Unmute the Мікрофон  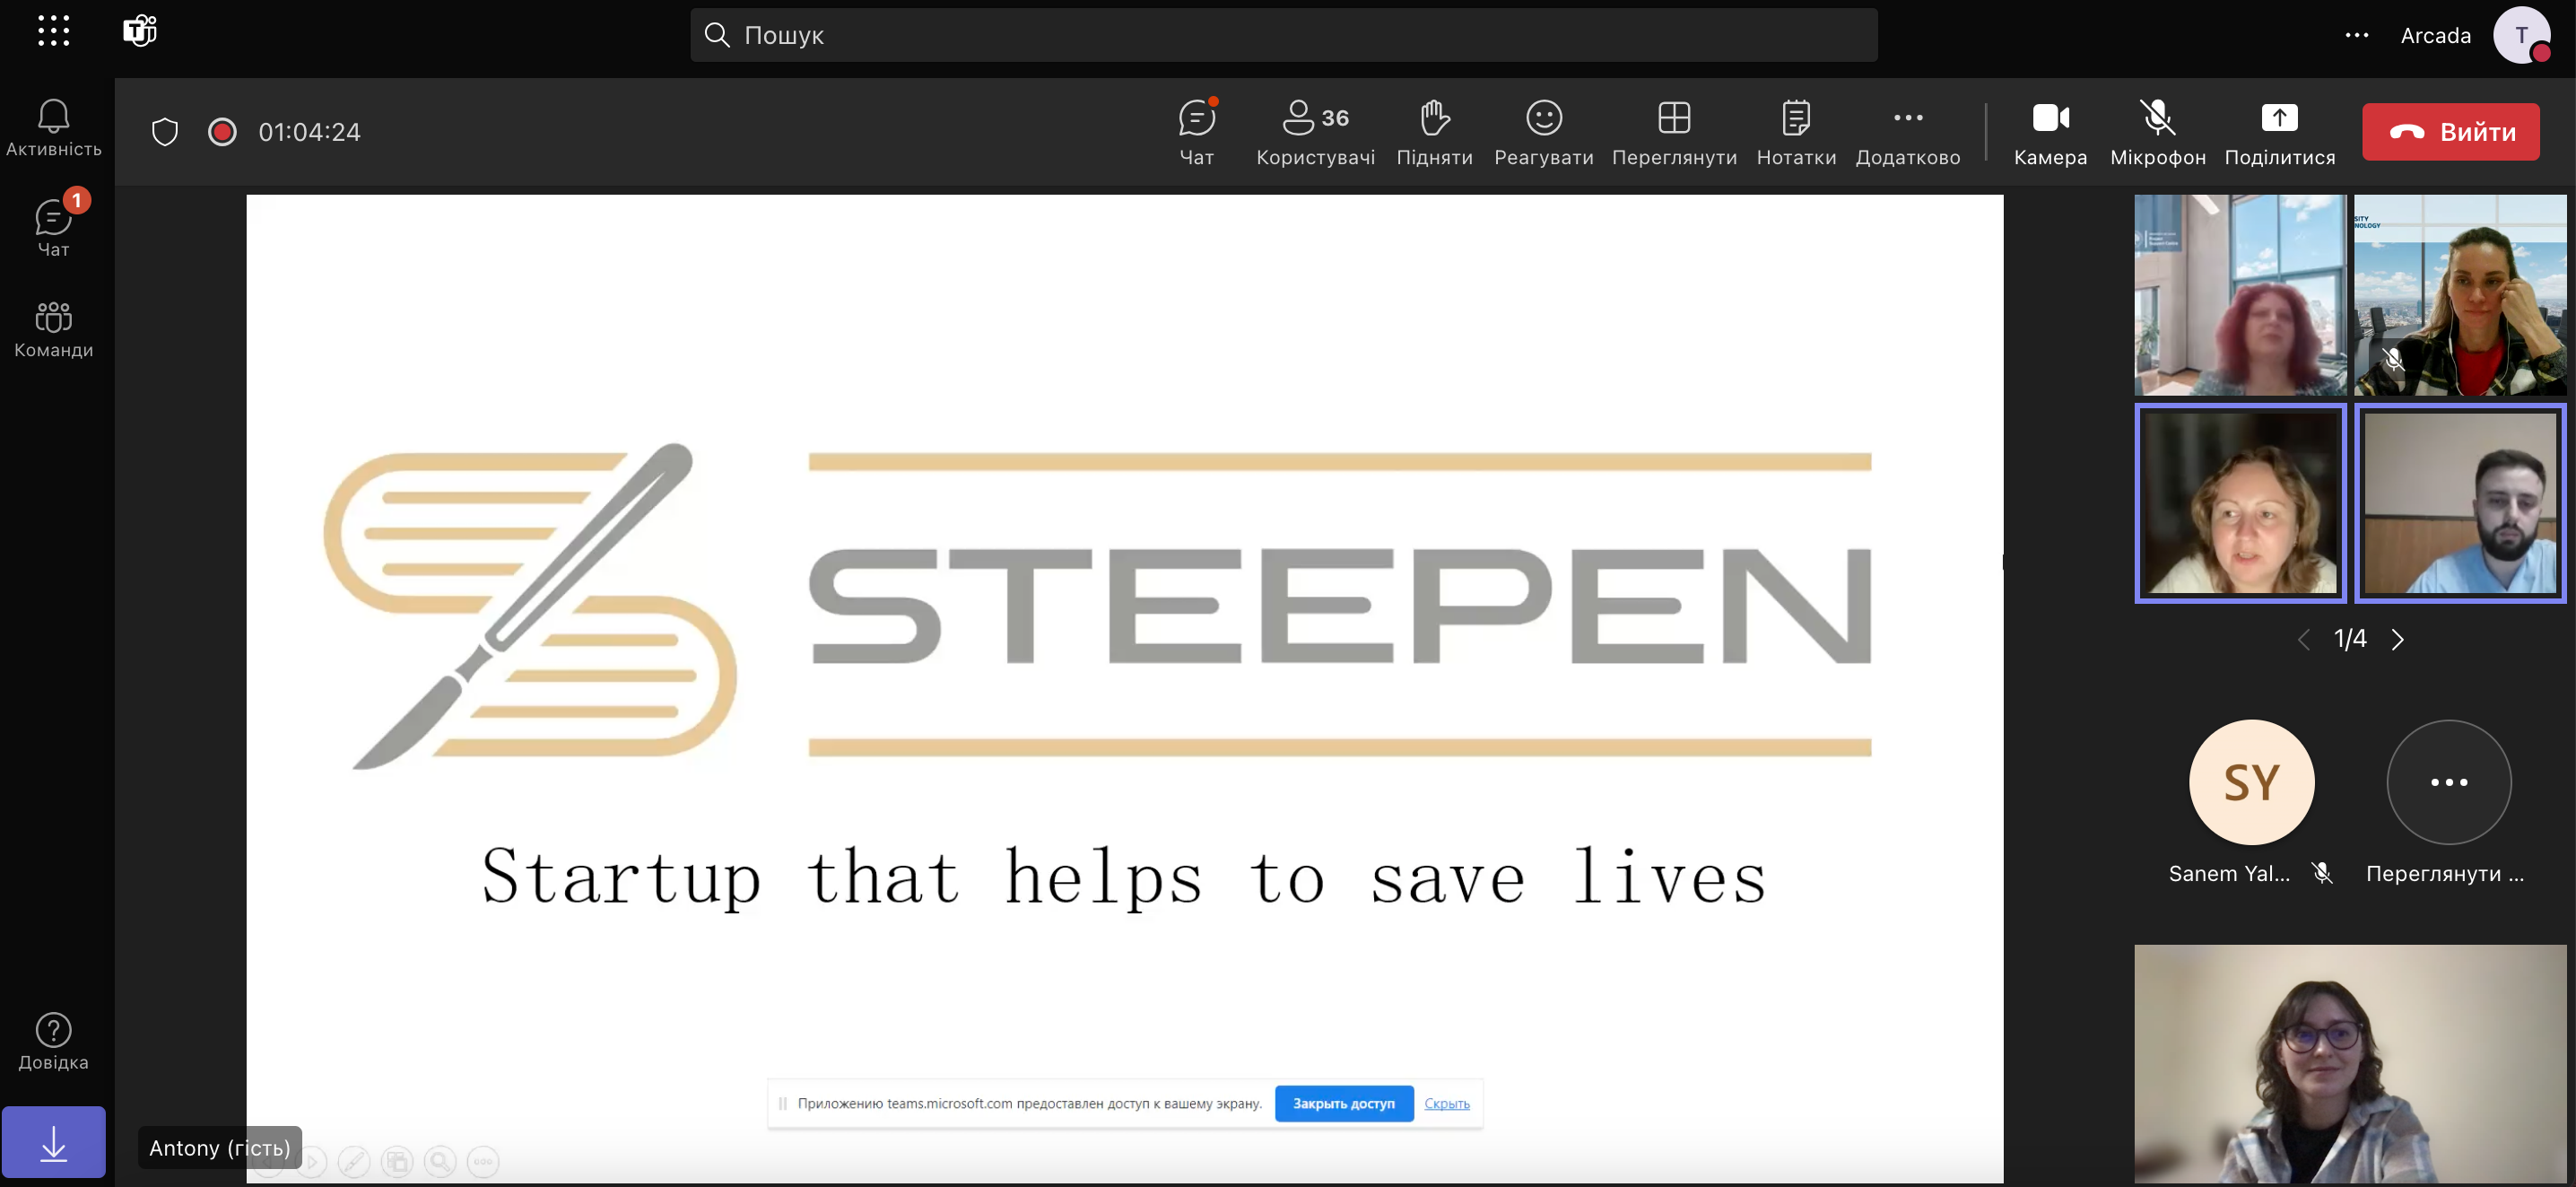point(2158,132)
